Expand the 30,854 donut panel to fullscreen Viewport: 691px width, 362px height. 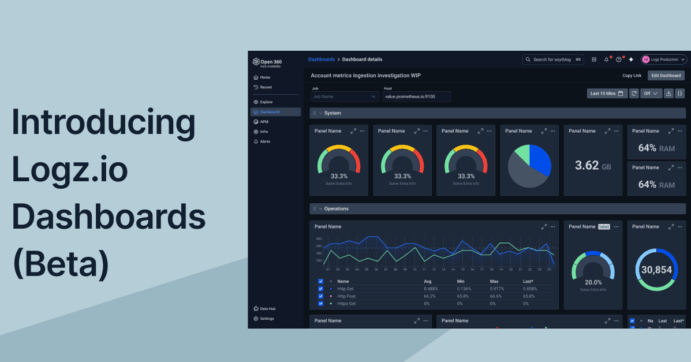pyautogui.click(x=671, y=227)
